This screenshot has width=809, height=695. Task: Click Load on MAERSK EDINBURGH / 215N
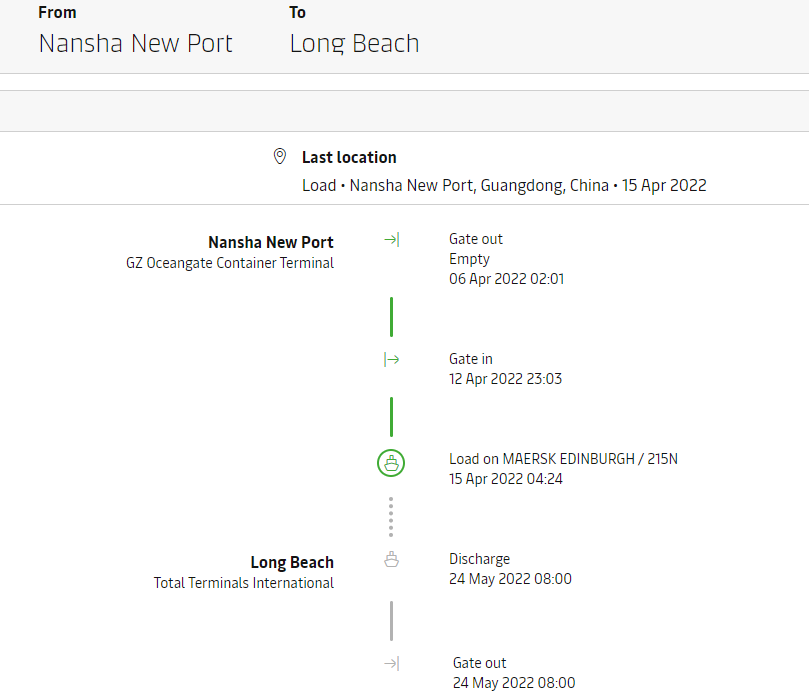(563, 459)
